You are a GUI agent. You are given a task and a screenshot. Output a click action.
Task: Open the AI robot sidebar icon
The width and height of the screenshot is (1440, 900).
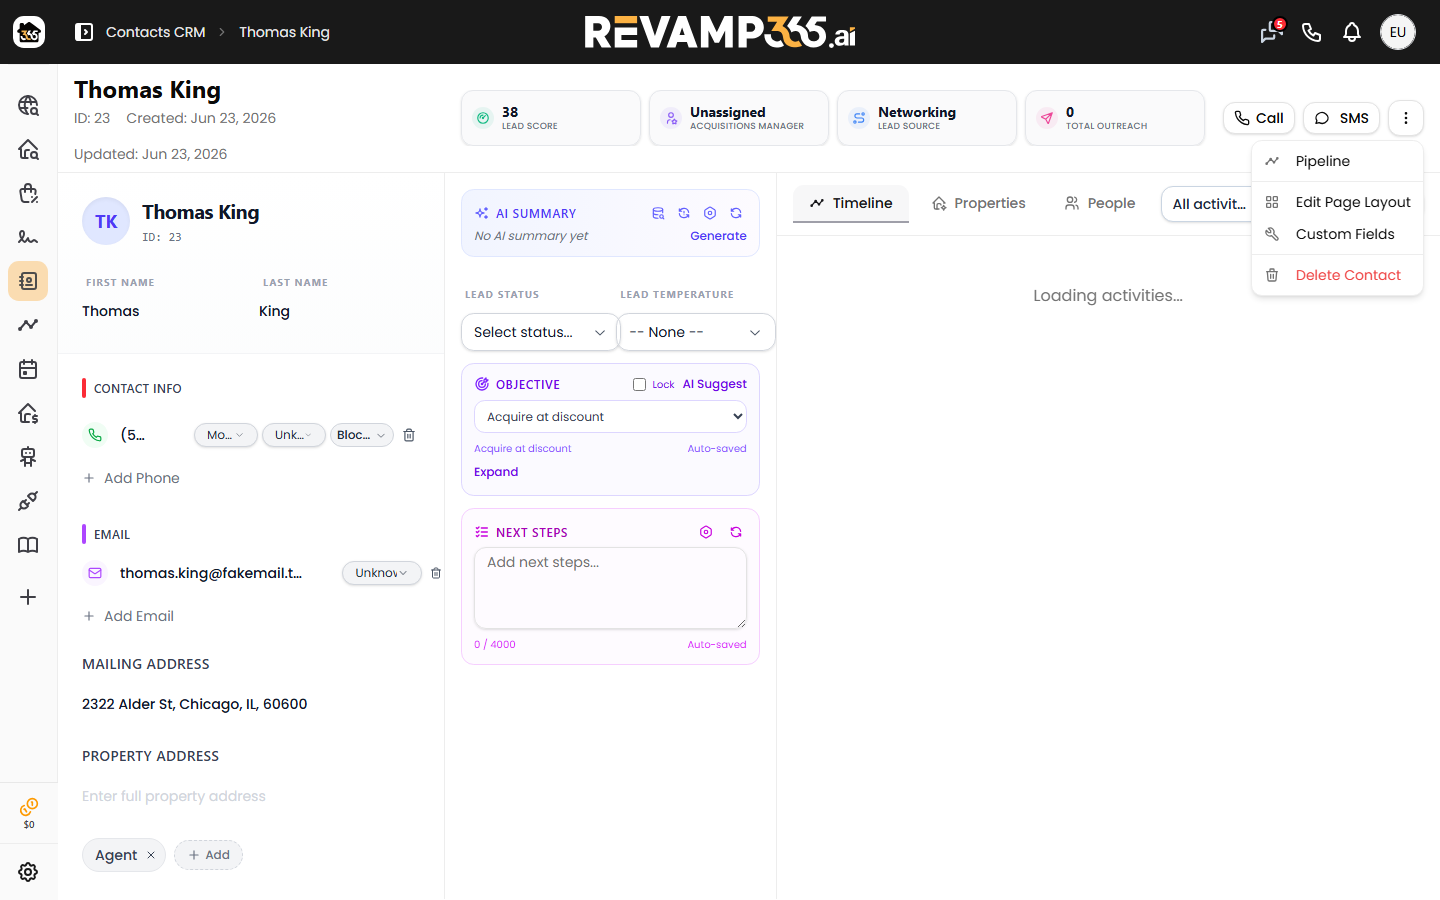tap(28, 457)
